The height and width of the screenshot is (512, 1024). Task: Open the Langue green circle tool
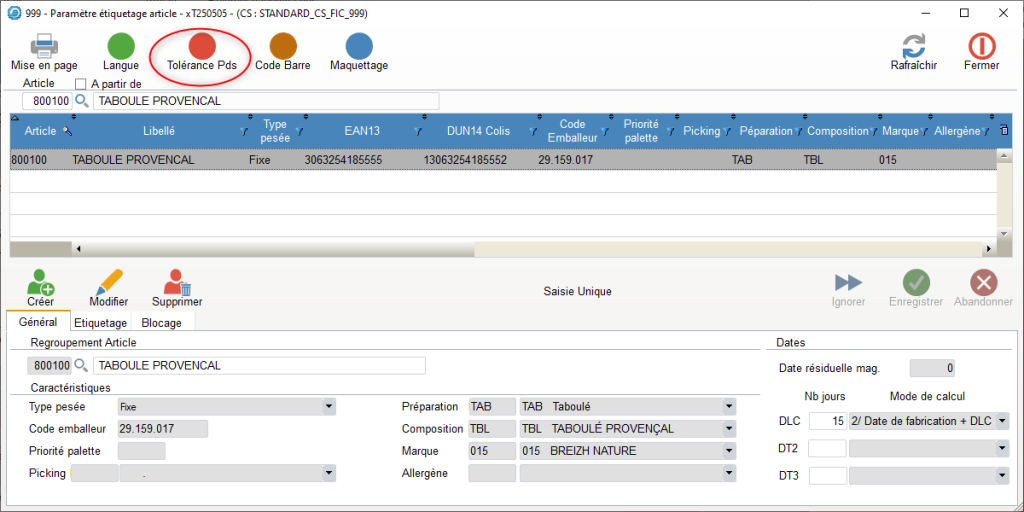[121, 46]
